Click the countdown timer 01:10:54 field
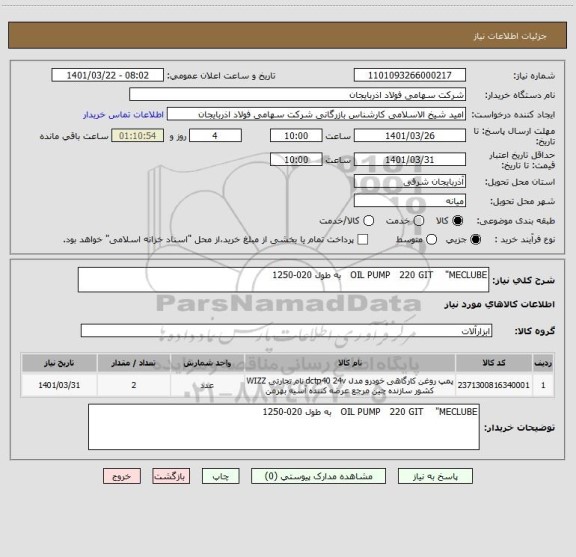The image size is (576, 557). pos(138,136)
